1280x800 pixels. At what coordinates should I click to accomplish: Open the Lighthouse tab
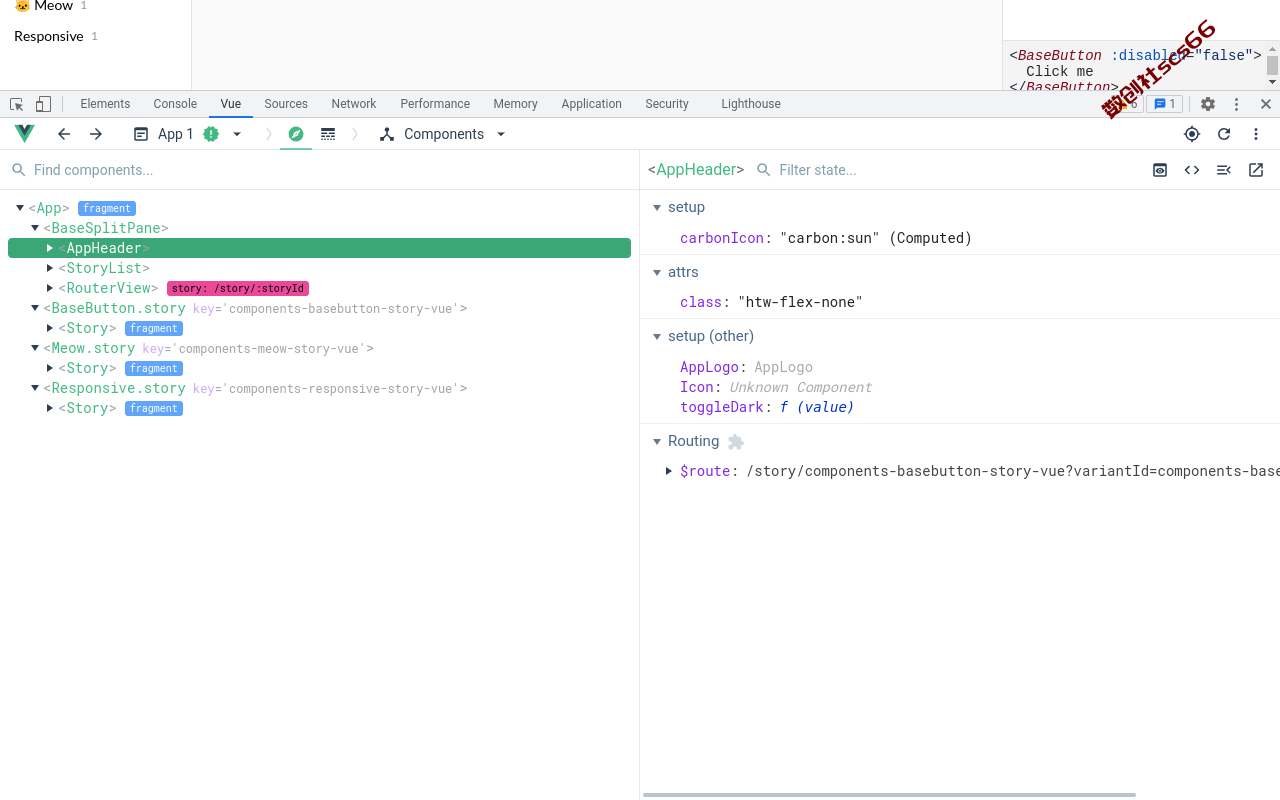click(x=751, y=104)
